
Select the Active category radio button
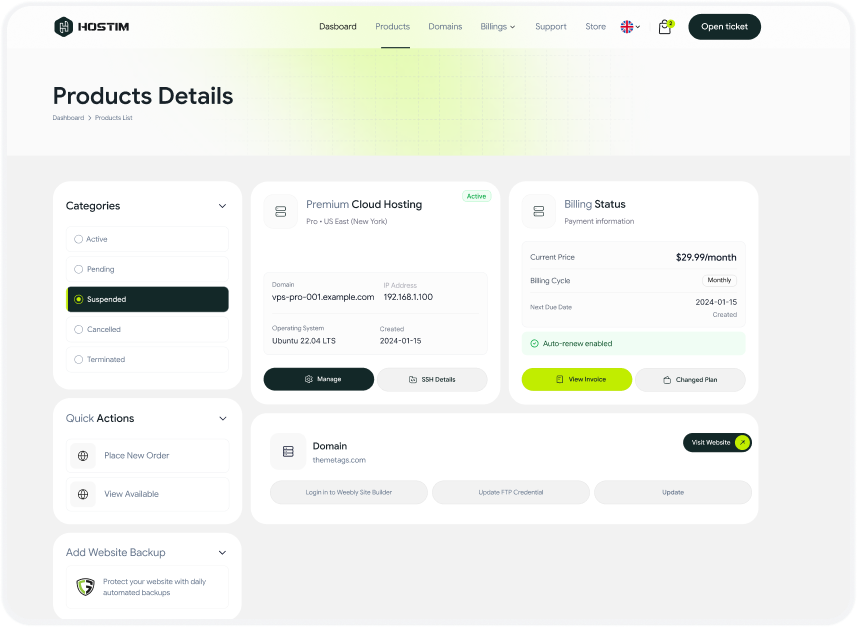[79, 239]
